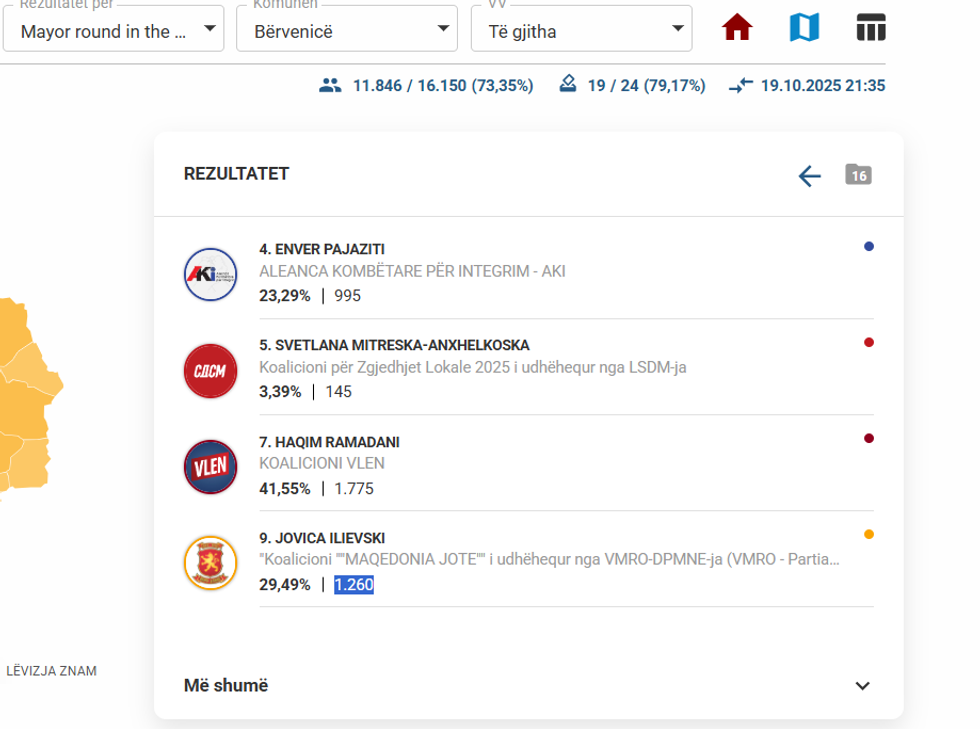Click the AKI party logo
The height and width of the screenshot is (729, 980).
point(211,274)
